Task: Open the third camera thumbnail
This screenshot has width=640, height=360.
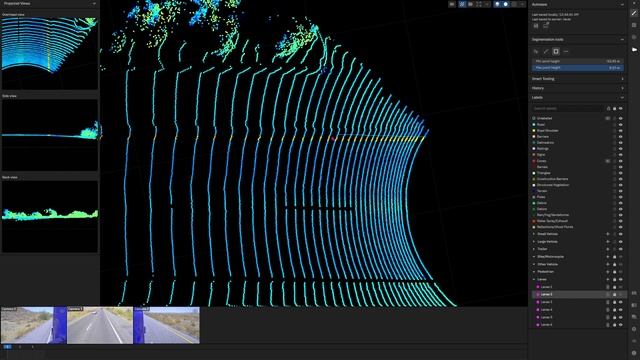Action: pyautogui.click(x=167, y=325)
